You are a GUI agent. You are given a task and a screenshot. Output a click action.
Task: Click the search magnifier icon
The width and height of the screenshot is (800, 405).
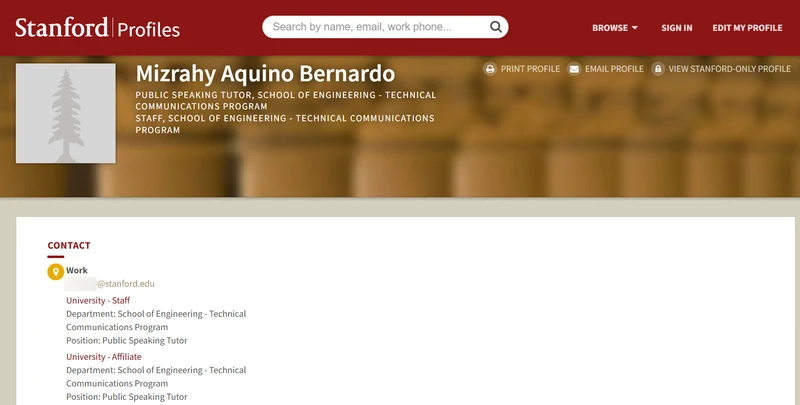(495, 27)
